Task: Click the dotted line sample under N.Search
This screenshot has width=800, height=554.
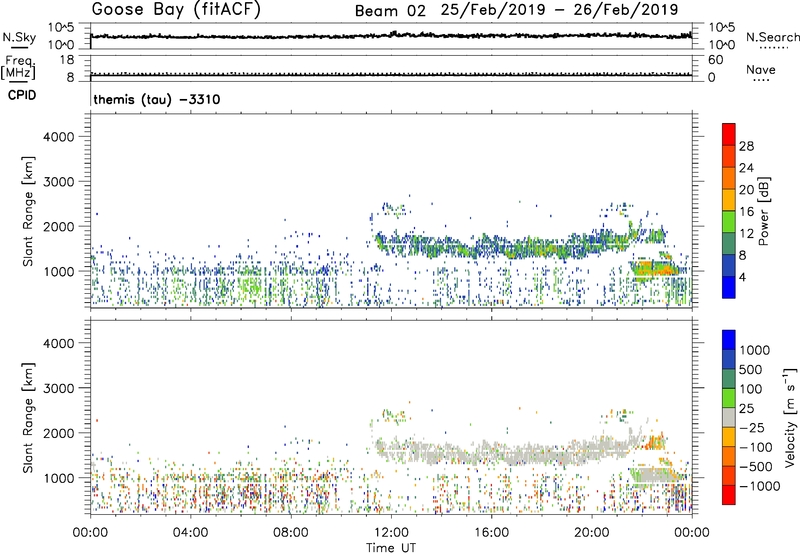Action: pyautogui.click(x=773, y=48)
